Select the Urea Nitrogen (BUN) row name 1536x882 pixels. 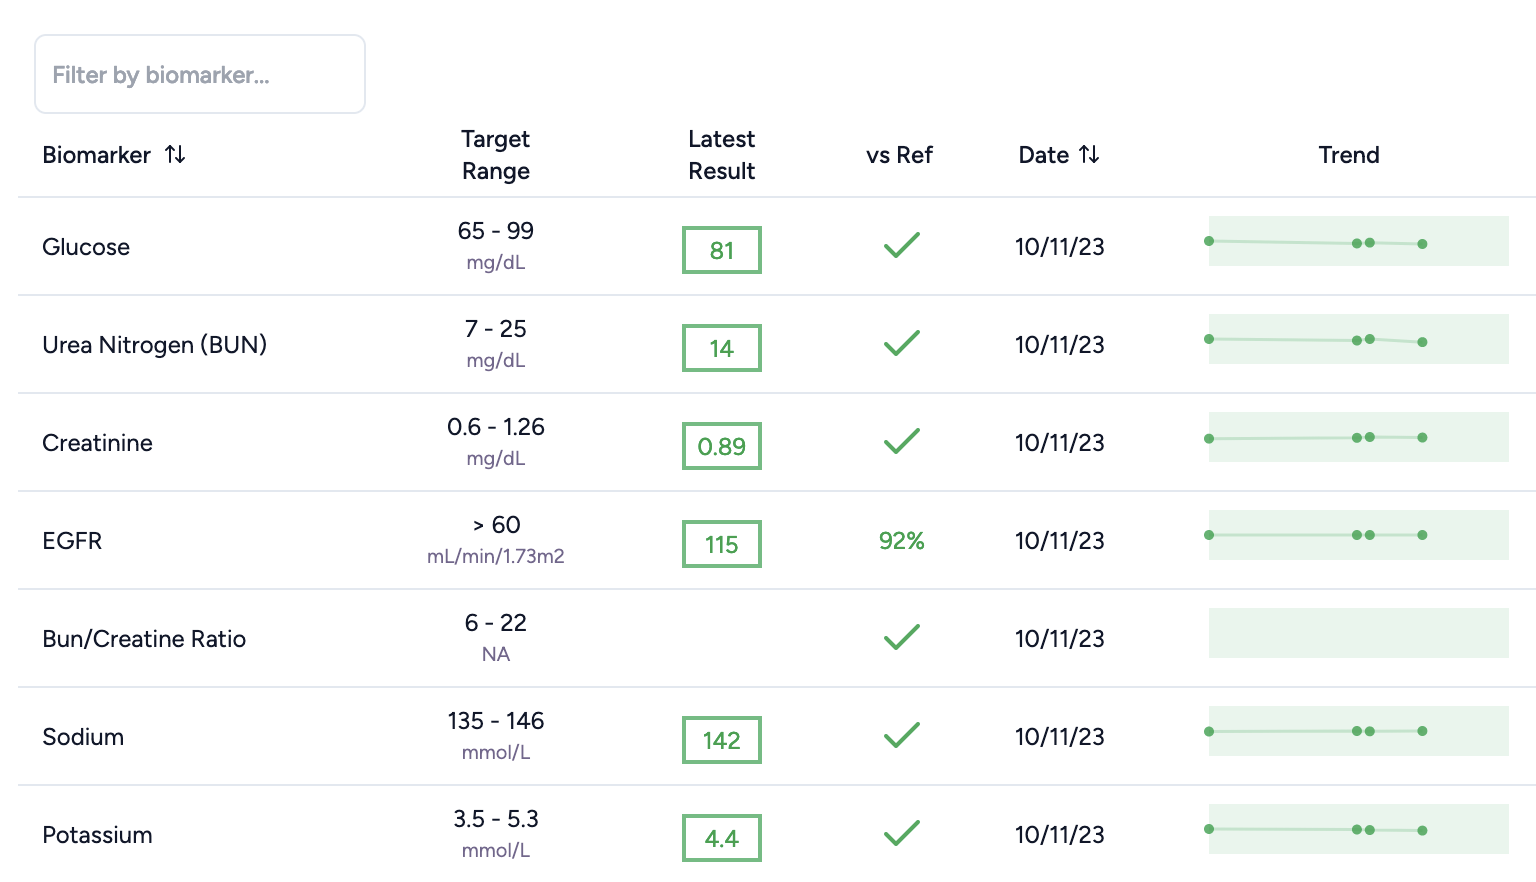154,345
